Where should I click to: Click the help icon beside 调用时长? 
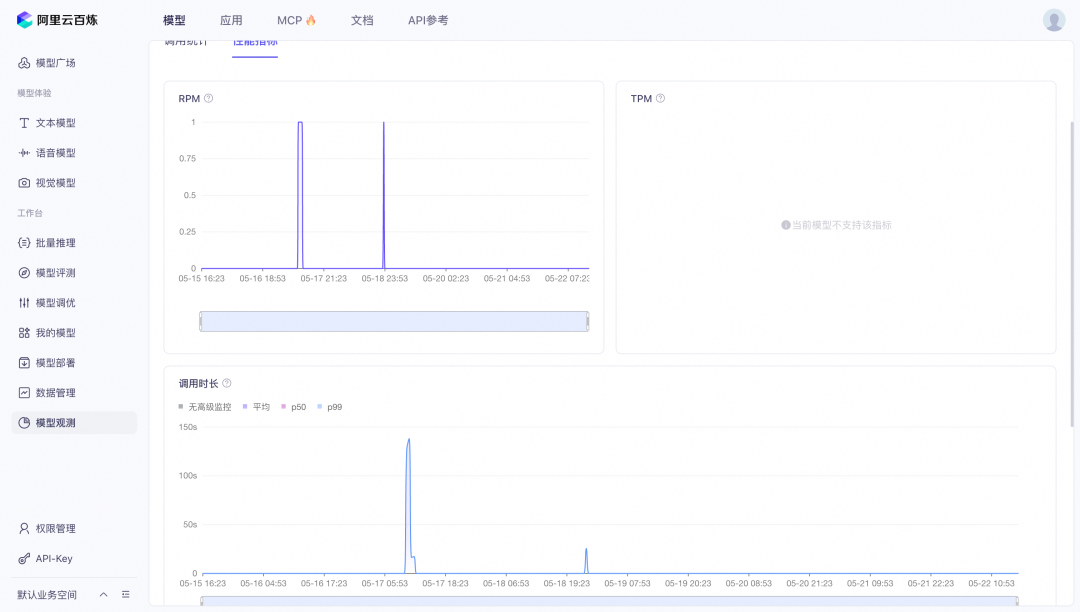pos(227,383)
